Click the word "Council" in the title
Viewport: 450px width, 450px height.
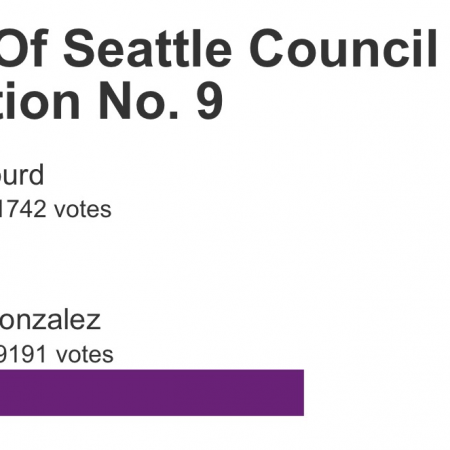(343, 48)
